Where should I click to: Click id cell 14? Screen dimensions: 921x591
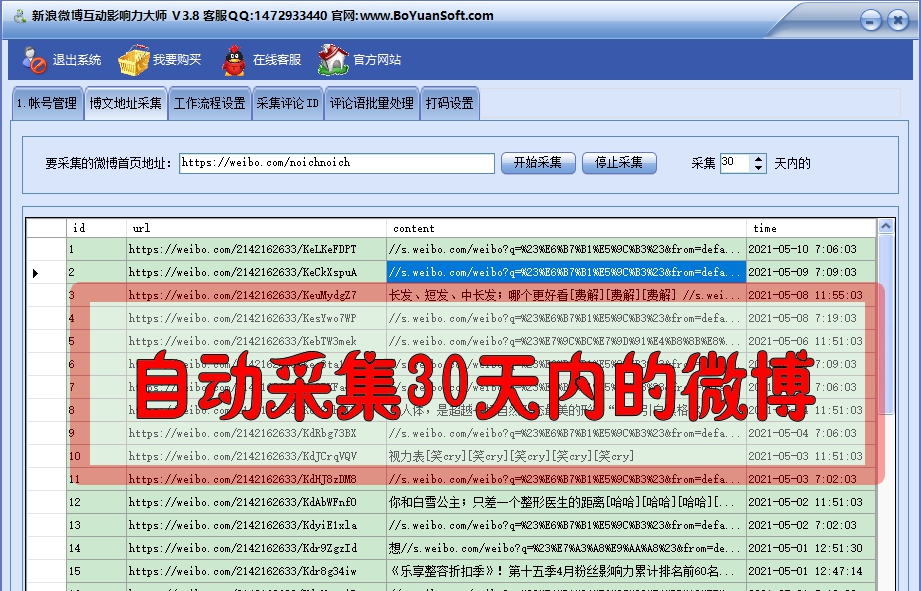pos(96,548)
